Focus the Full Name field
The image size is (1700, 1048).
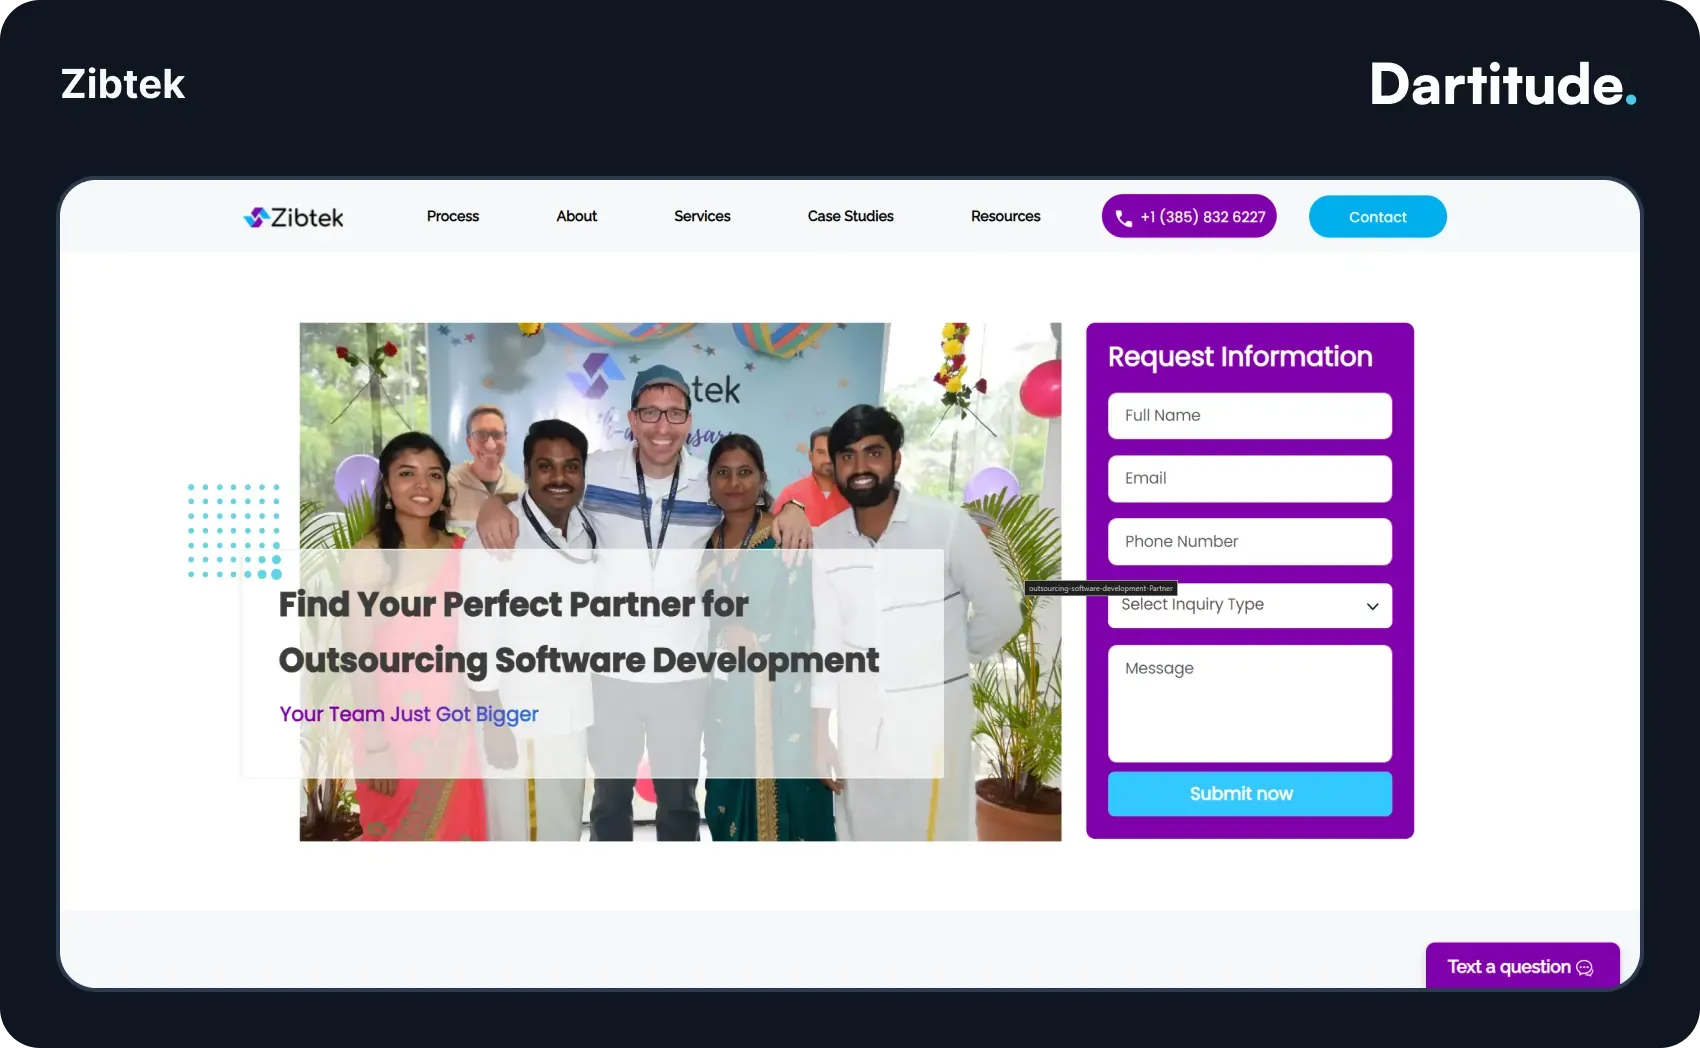coord(1250,416)
